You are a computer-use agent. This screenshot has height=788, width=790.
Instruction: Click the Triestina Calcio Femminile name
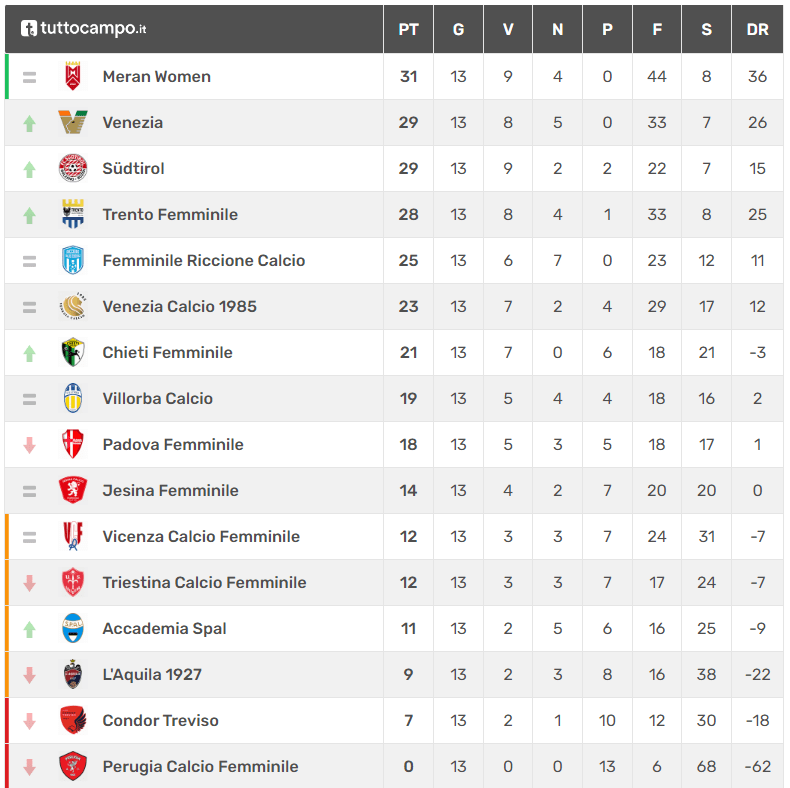coord(204,582)
